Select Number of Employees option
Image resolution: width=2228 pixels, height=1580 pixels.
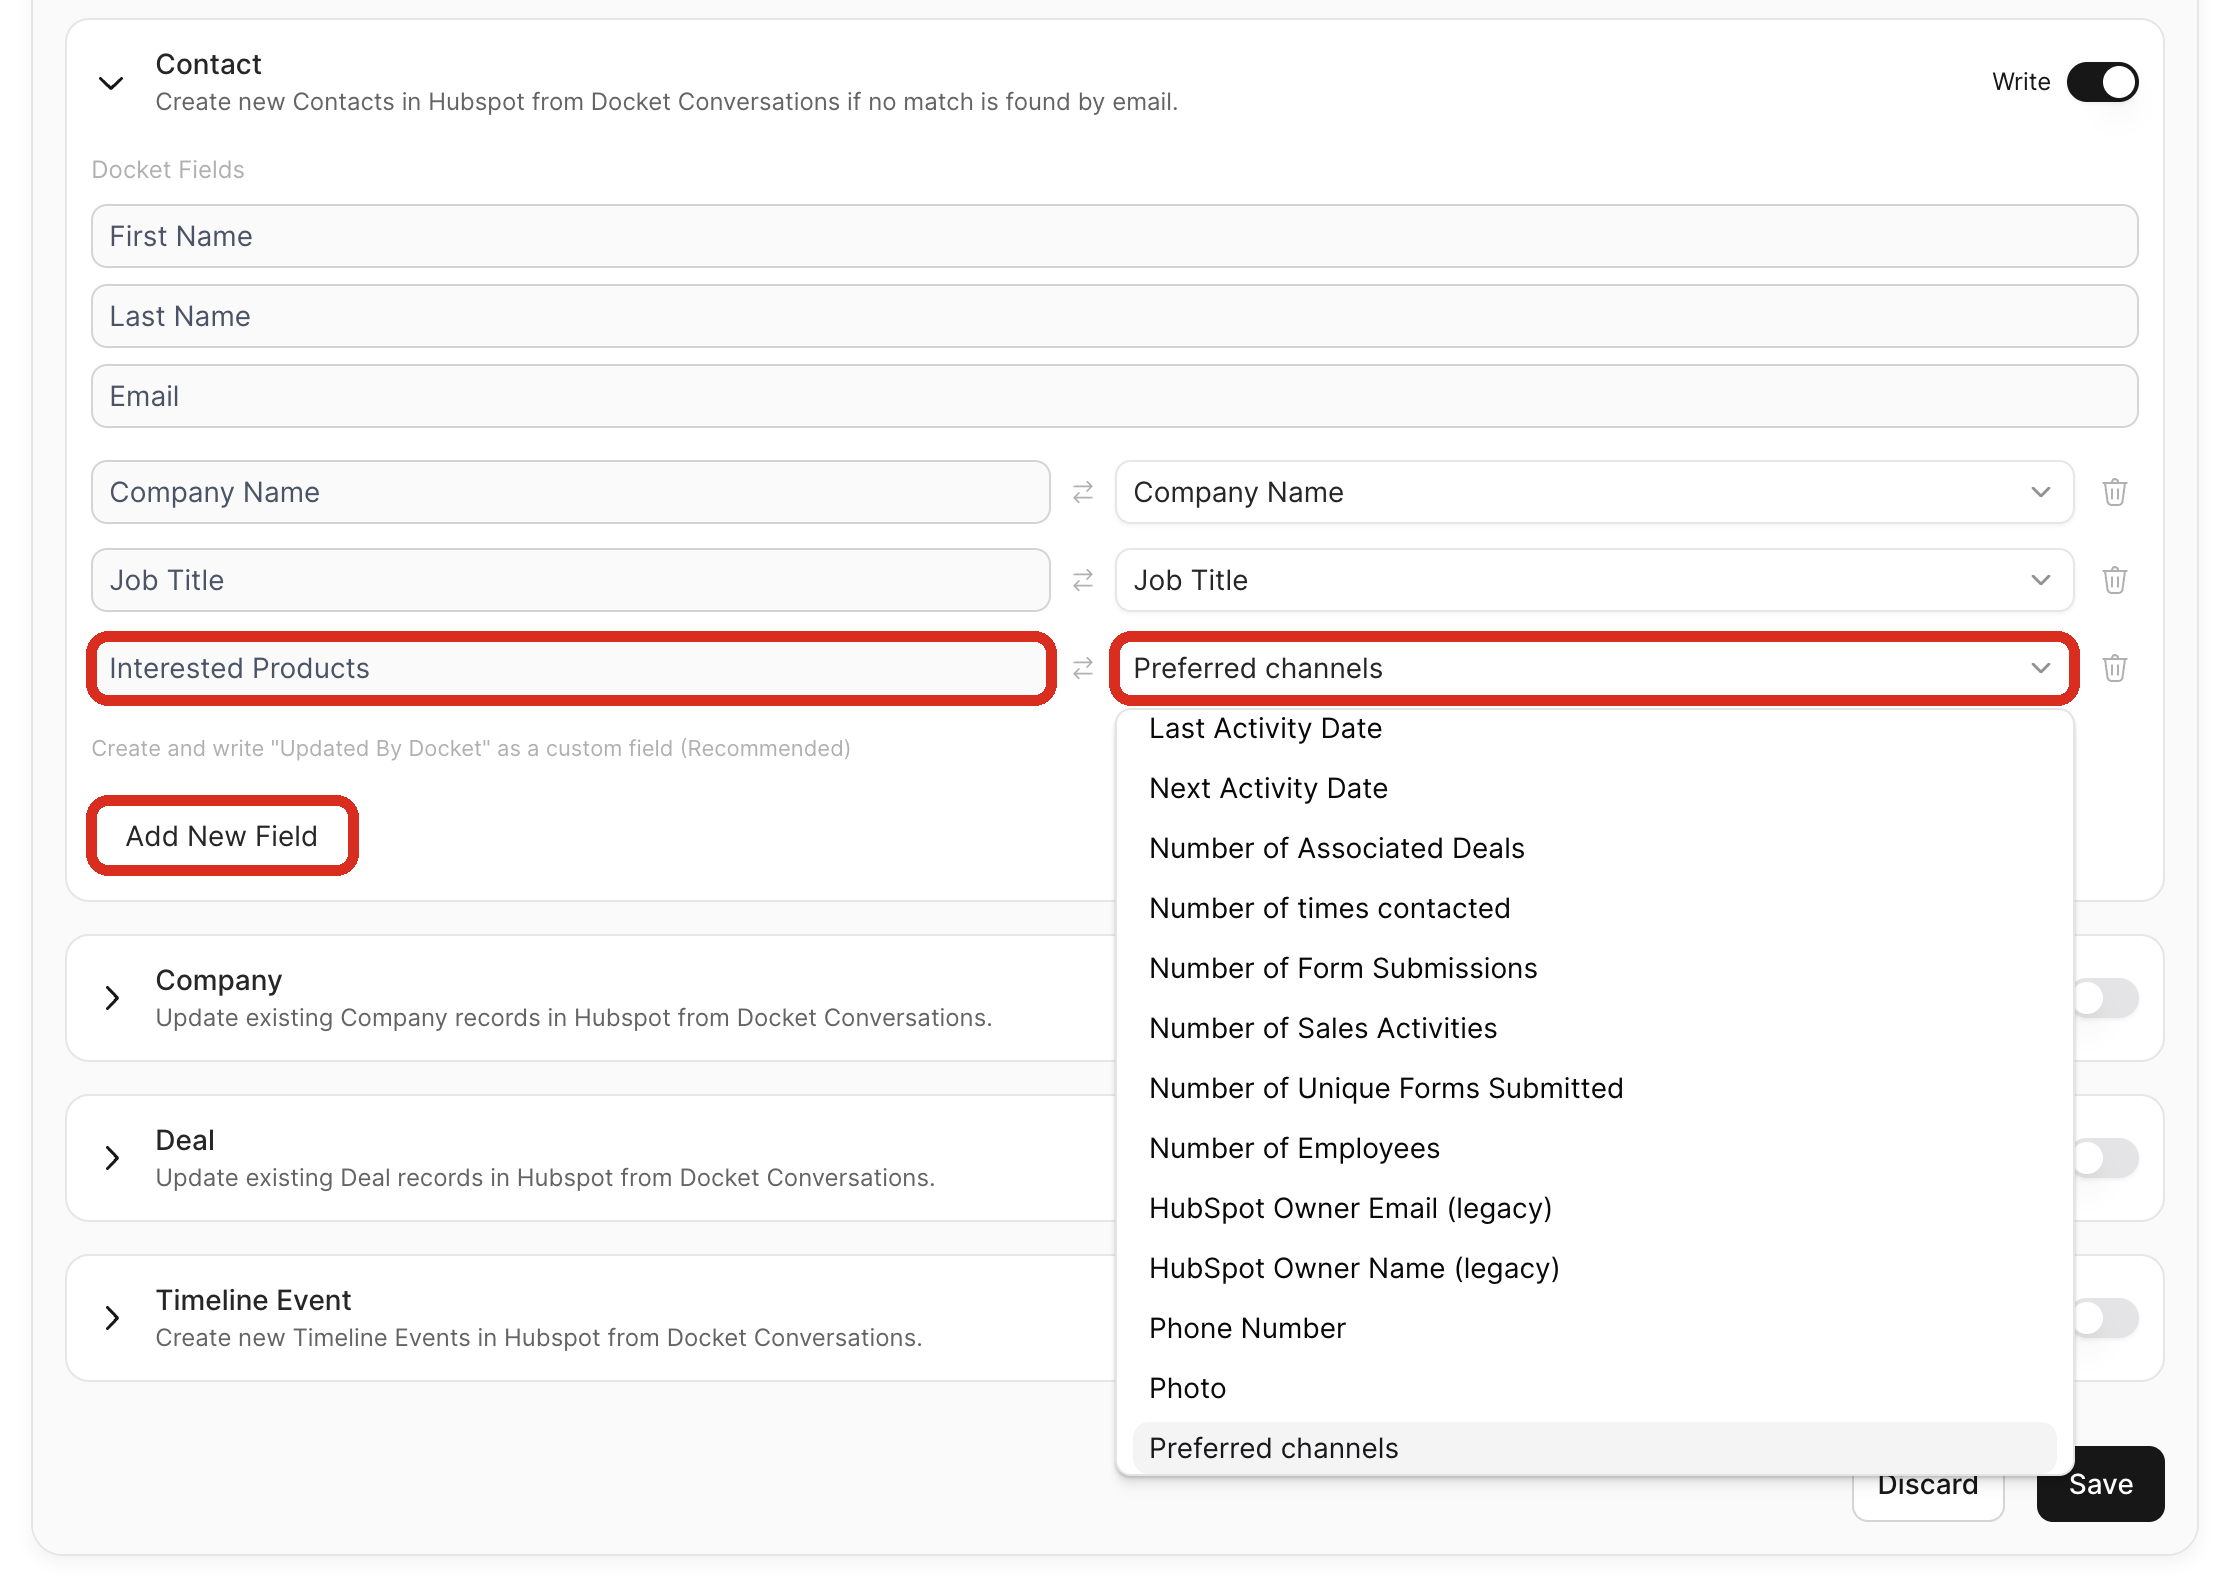pos(1594,1148)
